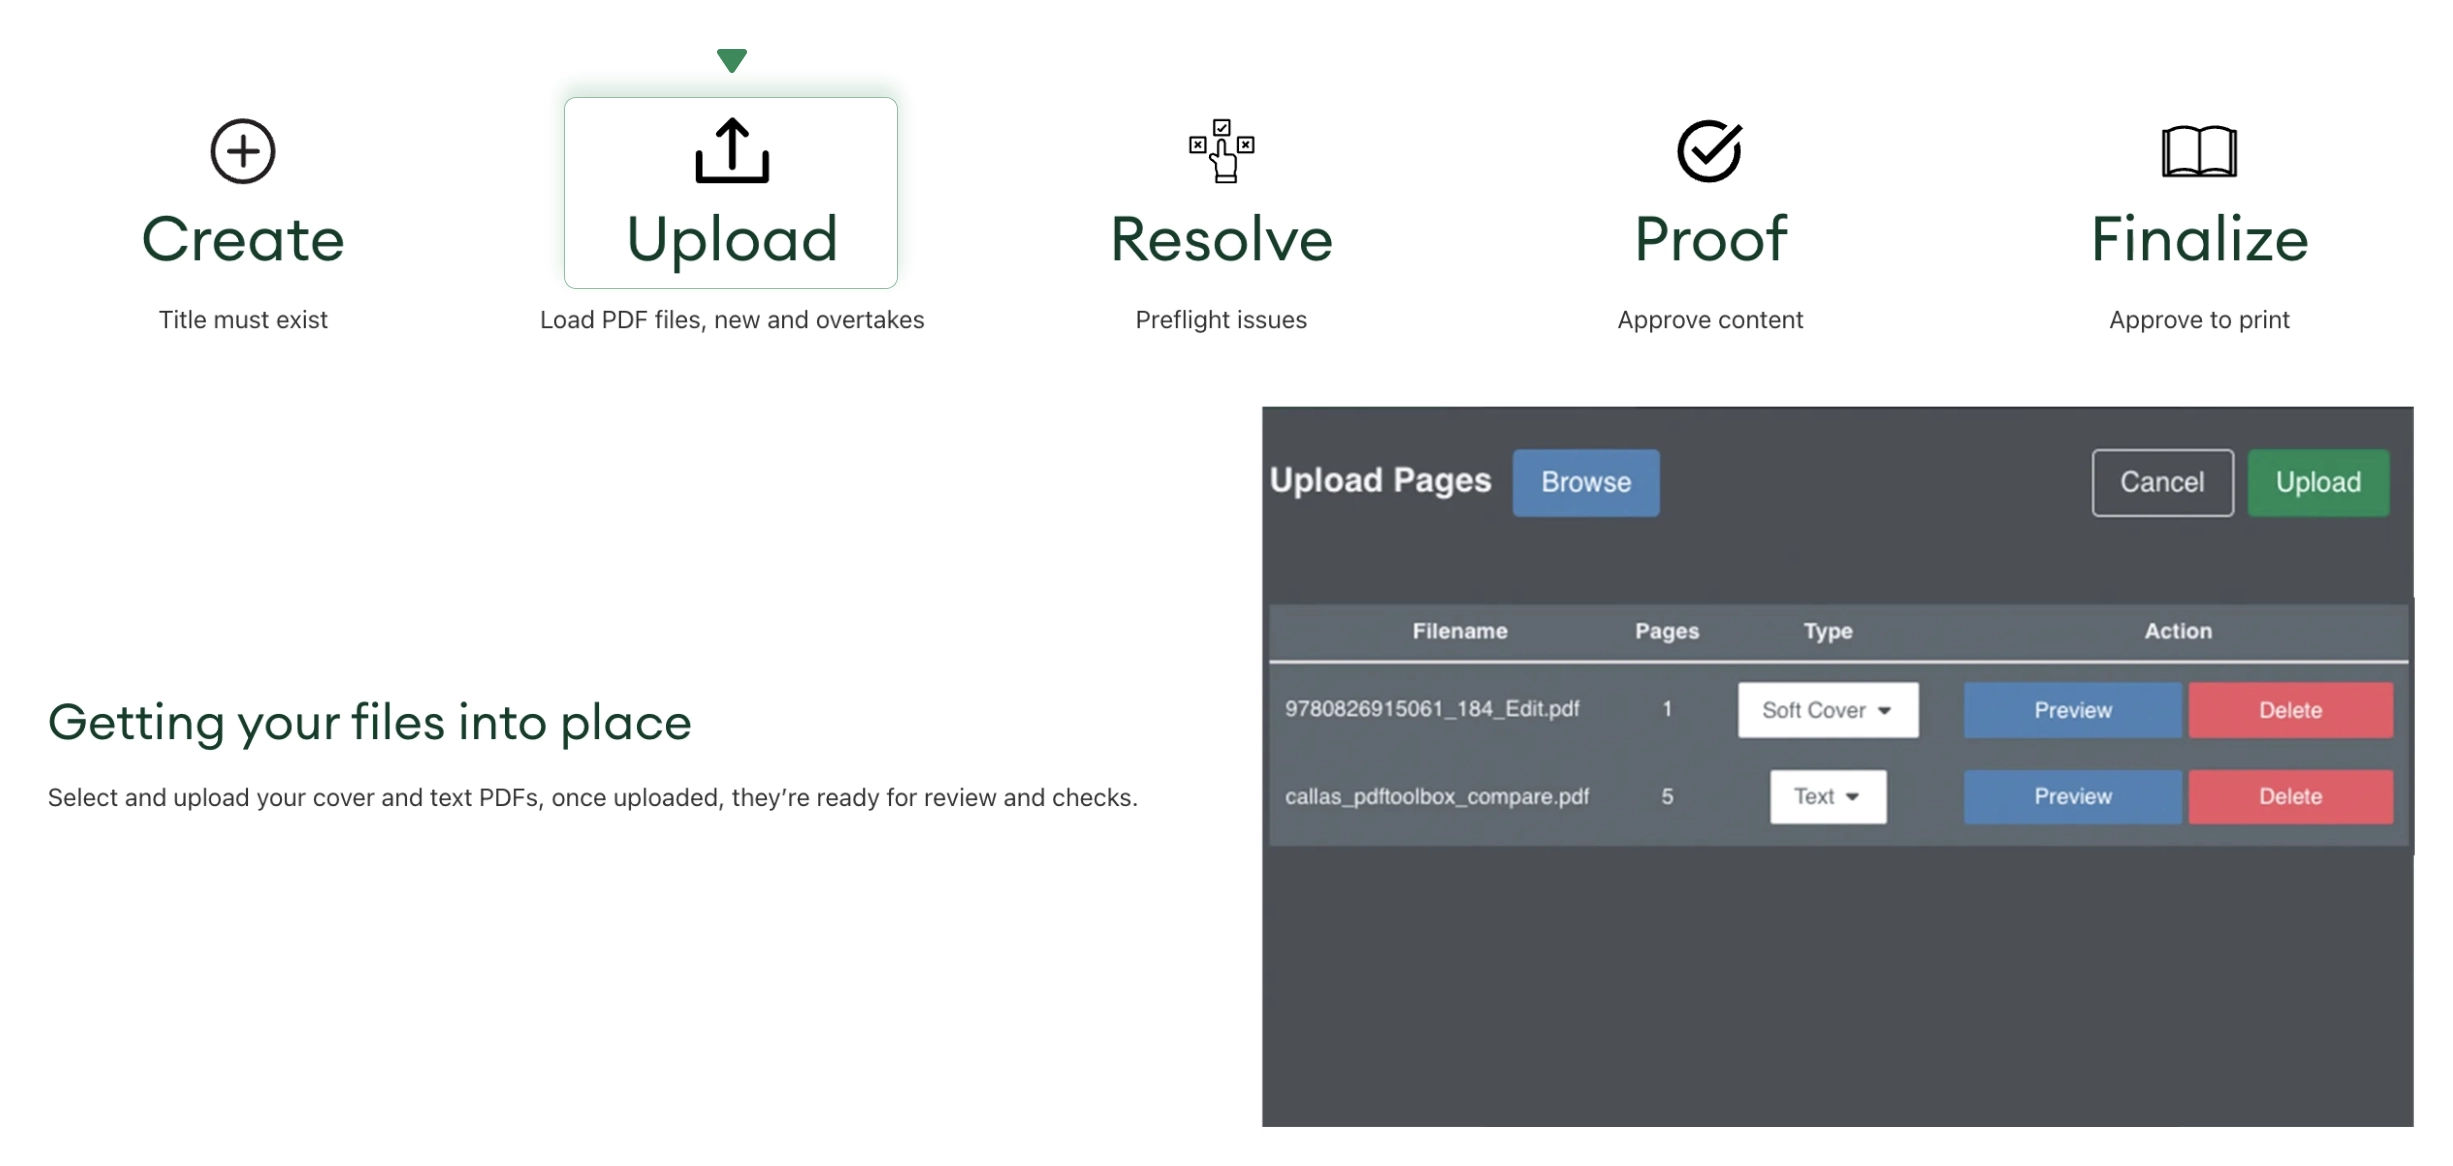Open the Soft Cover type dropdown
Screen dimensions: 2453x1166
(1827, 710)
